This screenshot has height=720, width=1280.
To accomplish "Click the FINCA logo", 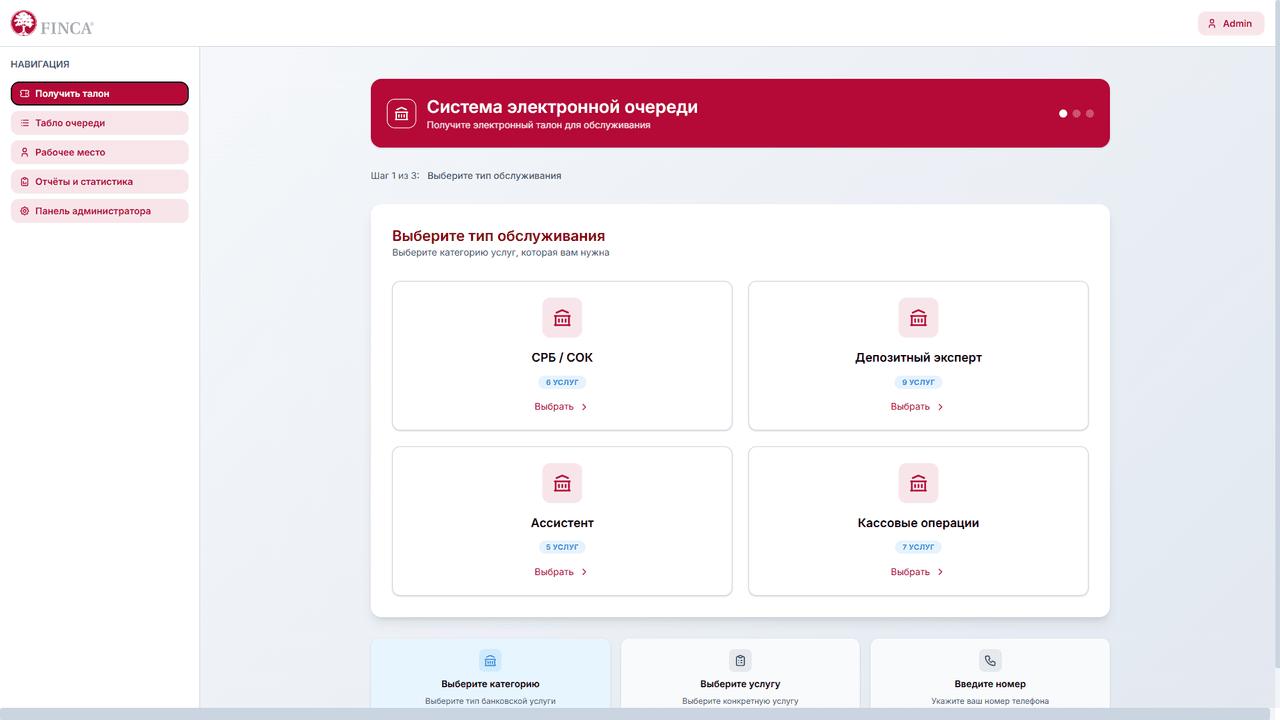I will (x=52, y=23).
